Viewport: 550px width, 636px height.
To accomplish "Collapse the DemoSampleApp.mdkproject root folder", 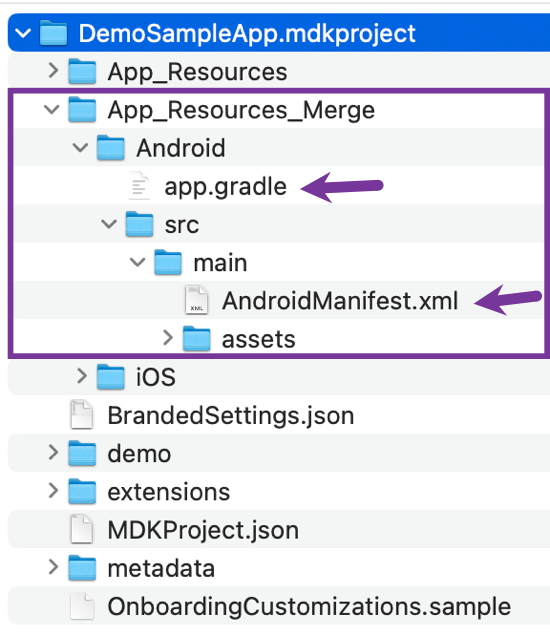I will pyautogui.click(x=23, y=33).
